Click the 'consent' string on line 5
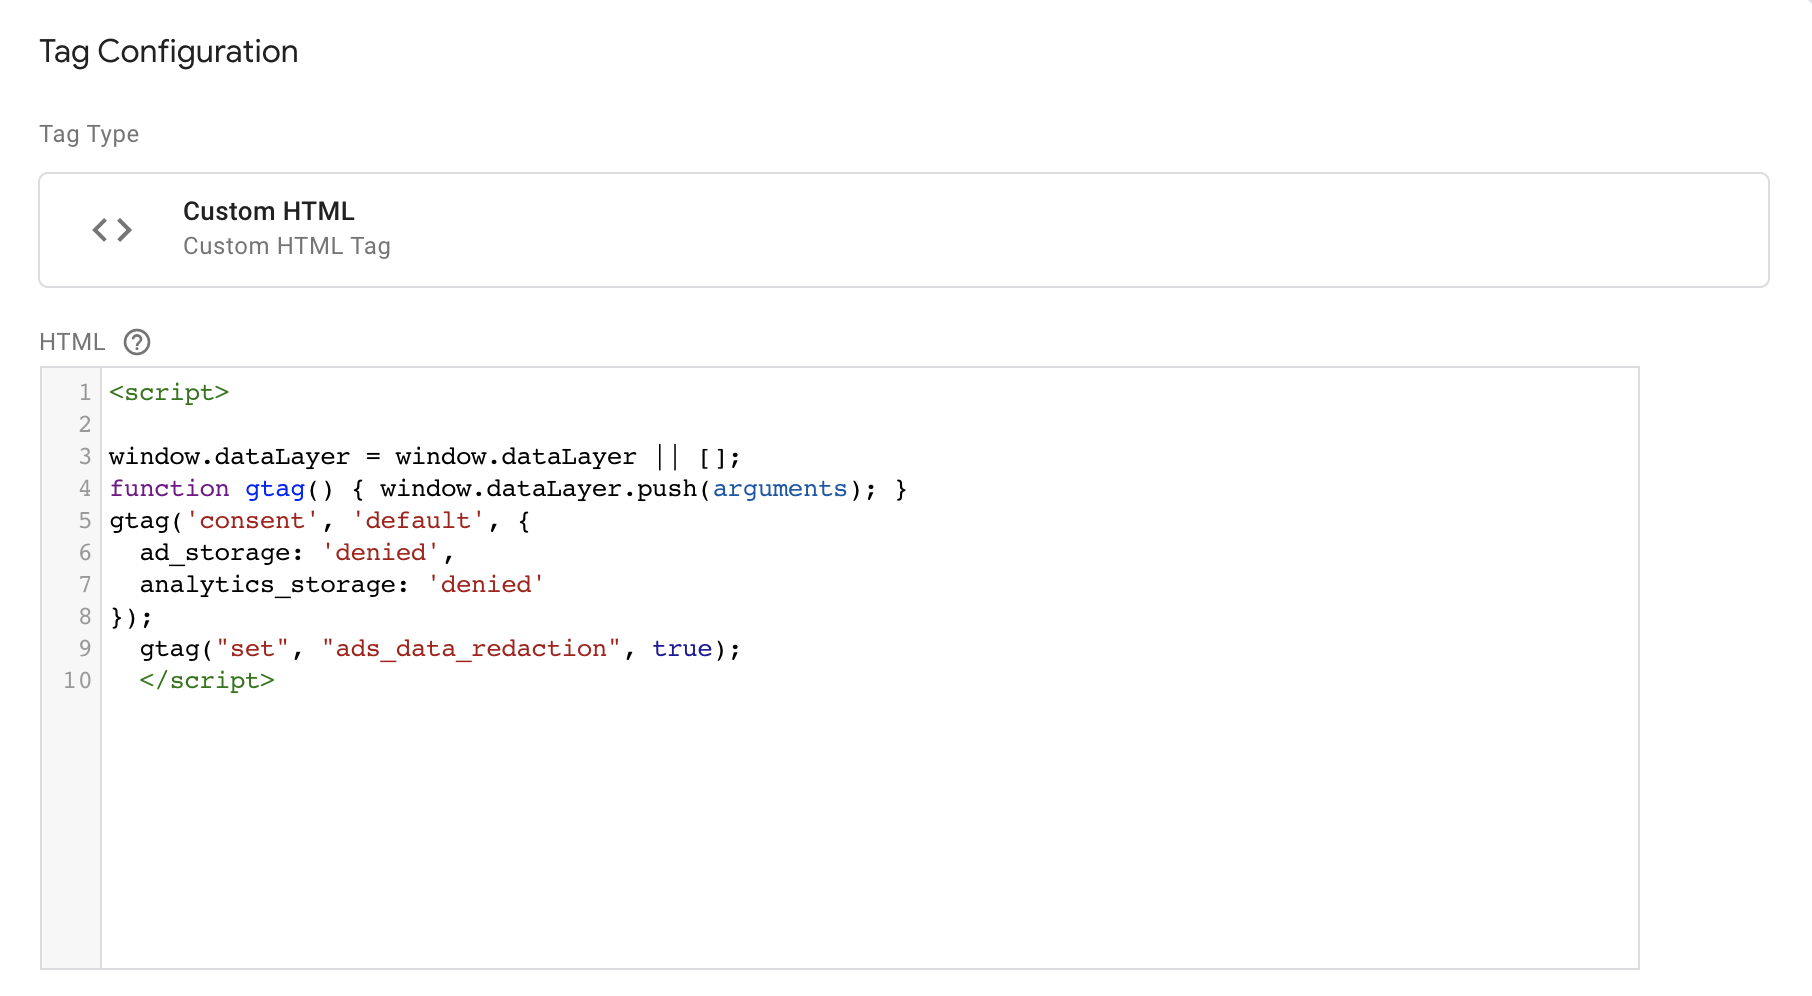Viewport: 1812px width, 996px height. point(252,521)
